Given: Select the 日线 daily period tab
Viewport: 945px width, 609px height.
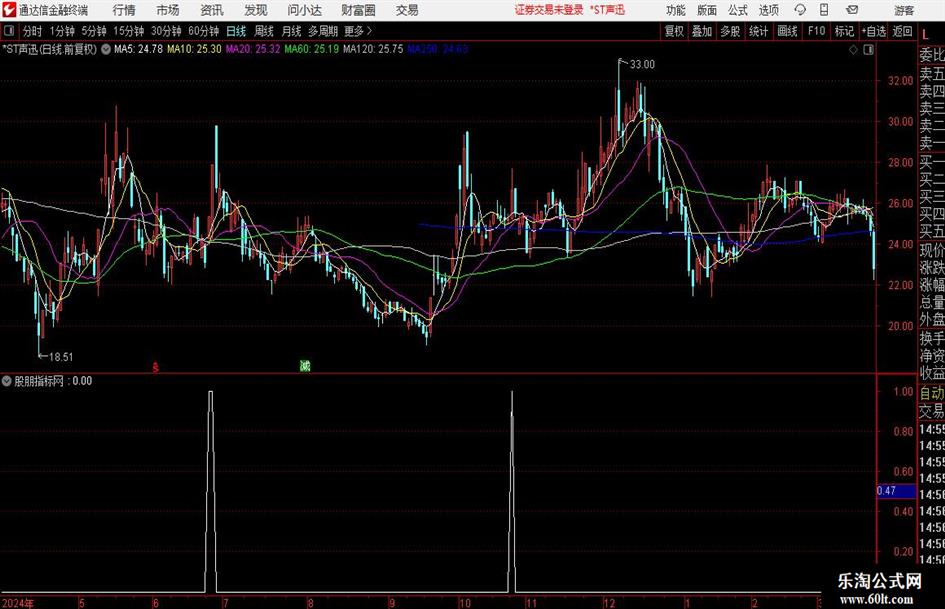Looking at the screenshot, I should tap(236, 31).
